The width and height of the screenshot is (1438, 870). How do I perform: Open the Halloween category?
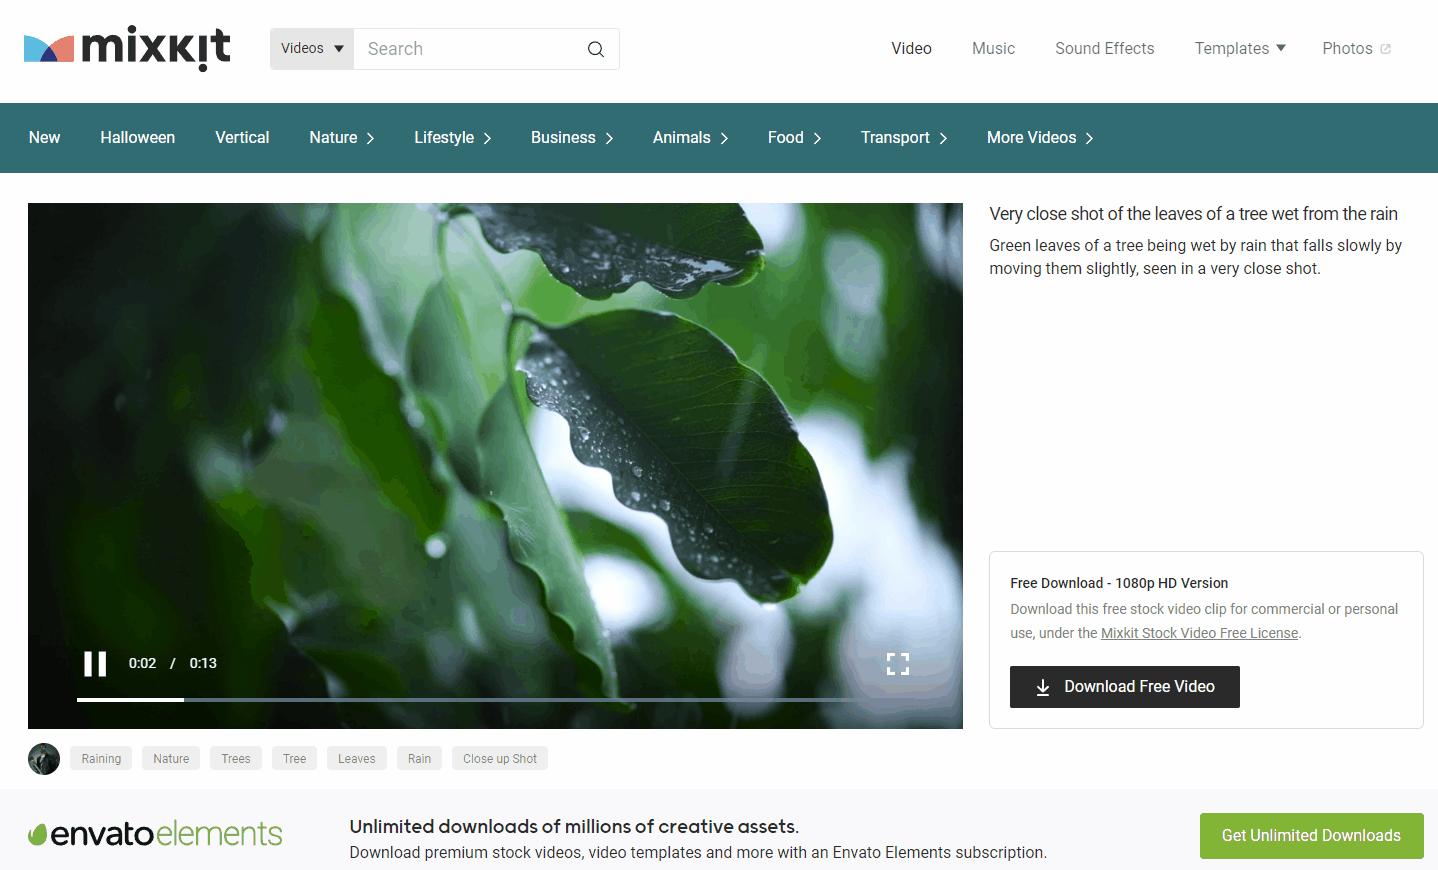(x=137, y=138)
